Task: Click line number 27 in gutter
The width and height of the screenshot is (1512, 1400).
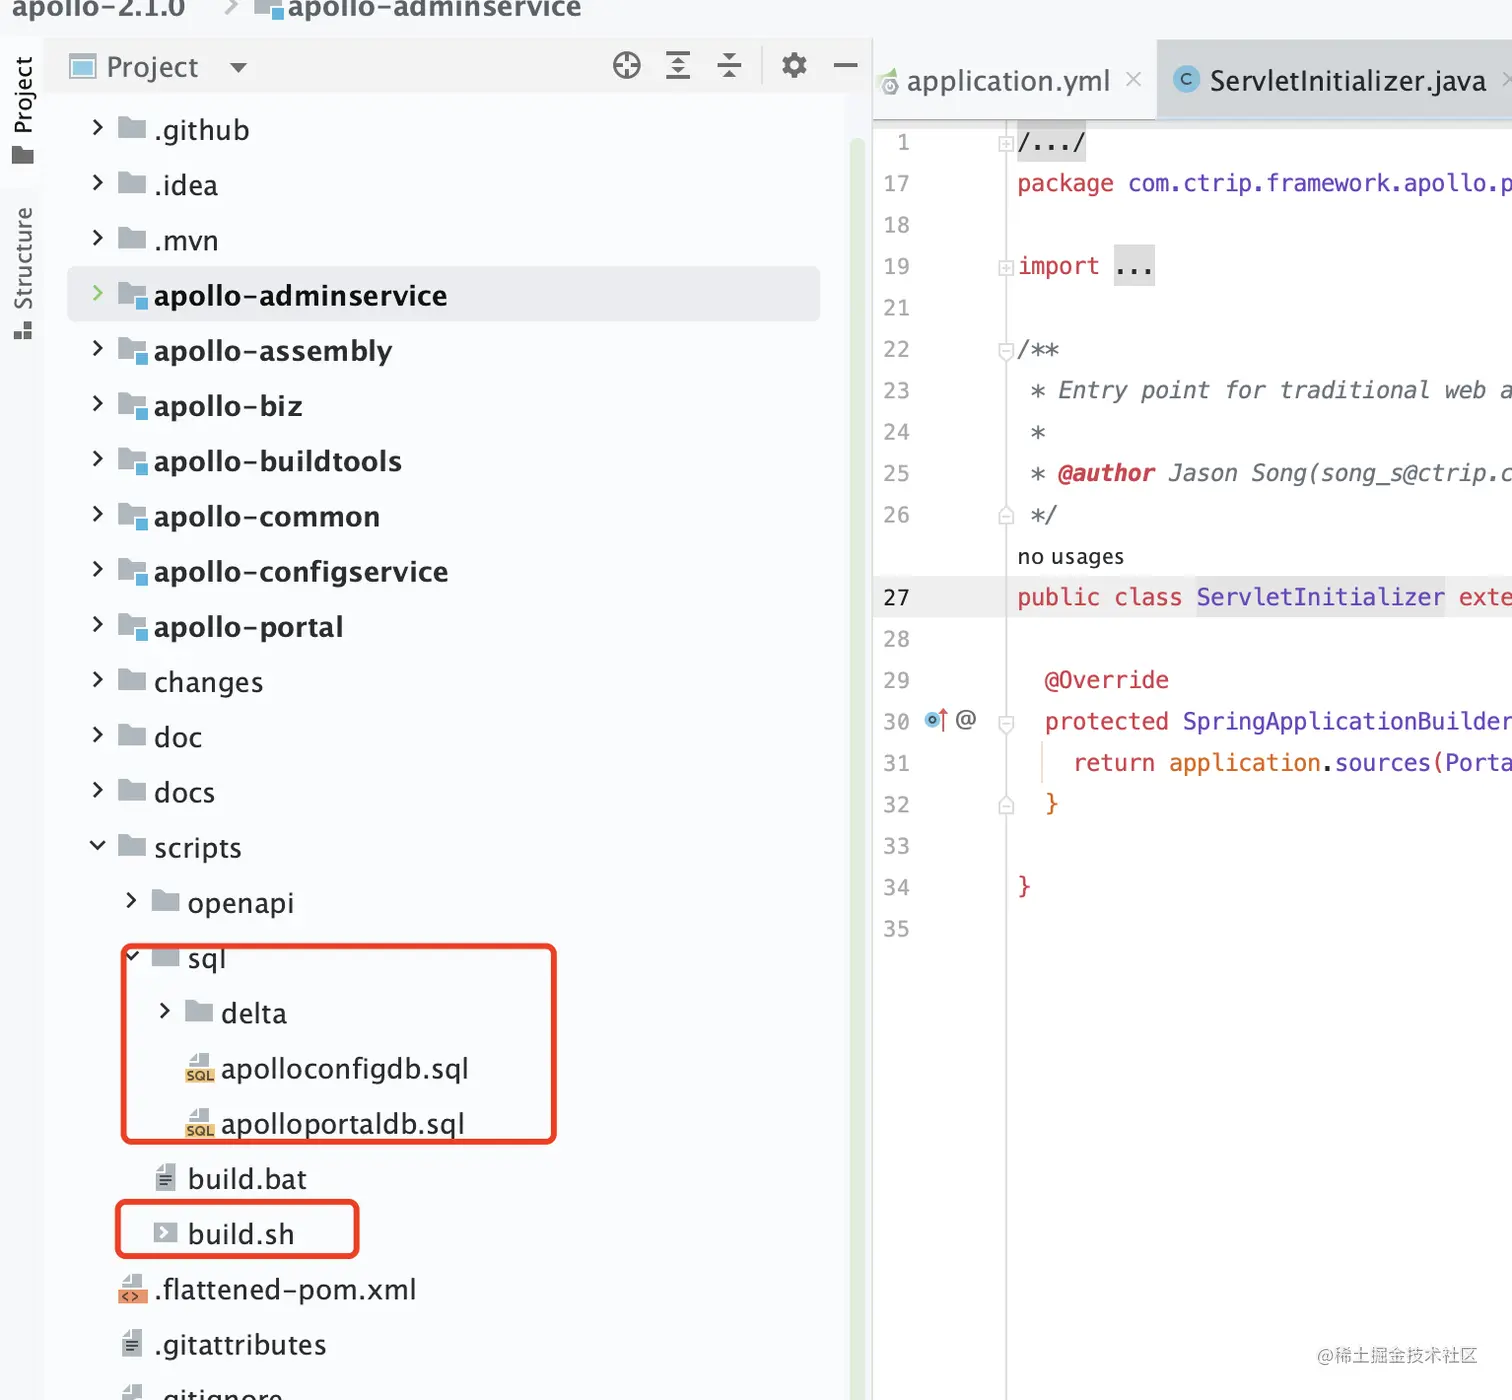Action: click(896, 597)
